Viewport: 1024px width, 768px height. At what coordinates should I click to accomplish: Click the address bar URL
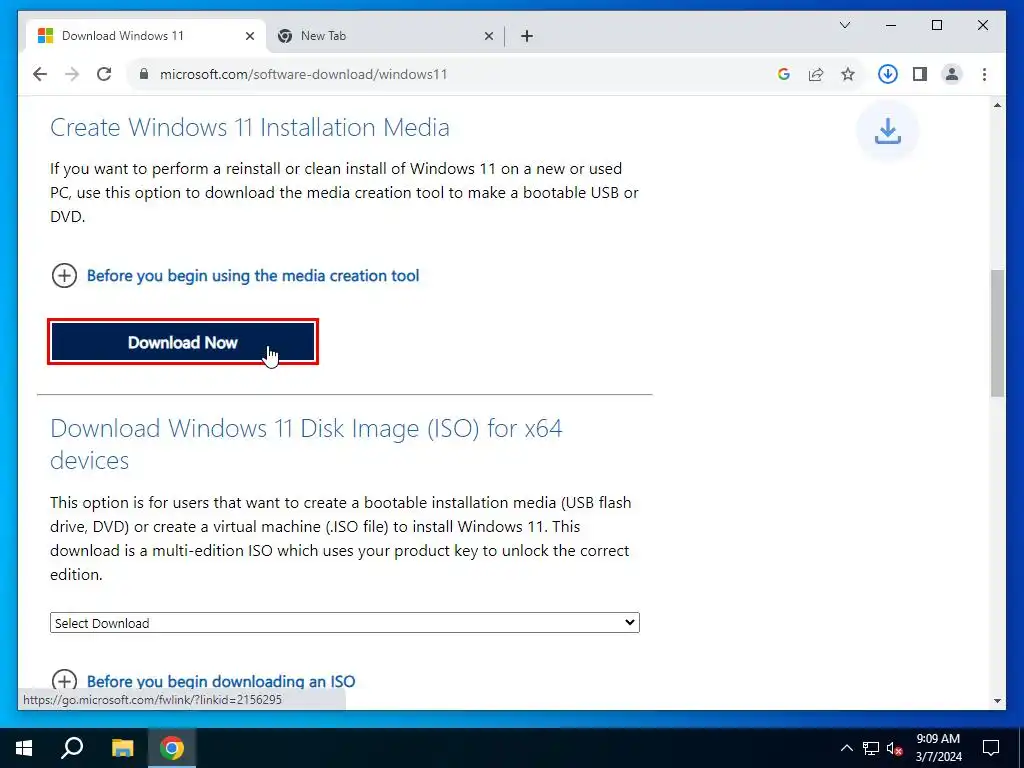[x=304, y=74]
